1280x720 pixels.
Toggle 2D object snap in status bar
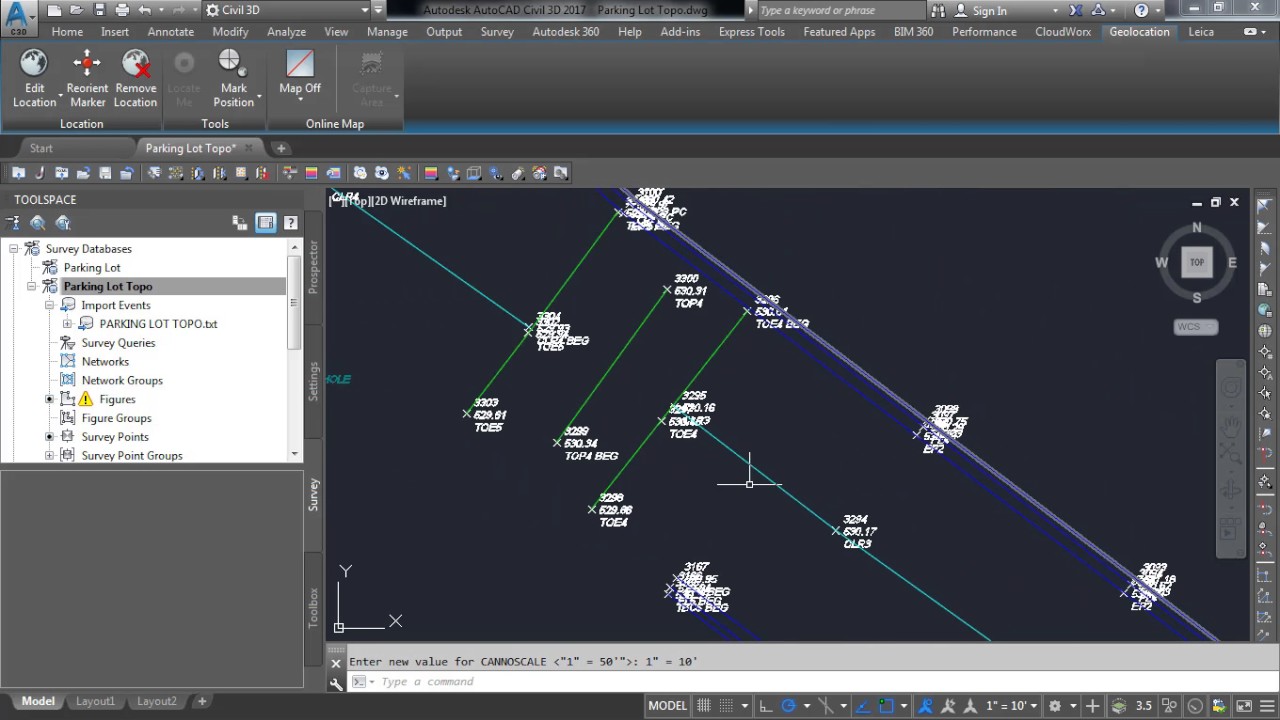[885, 706]
